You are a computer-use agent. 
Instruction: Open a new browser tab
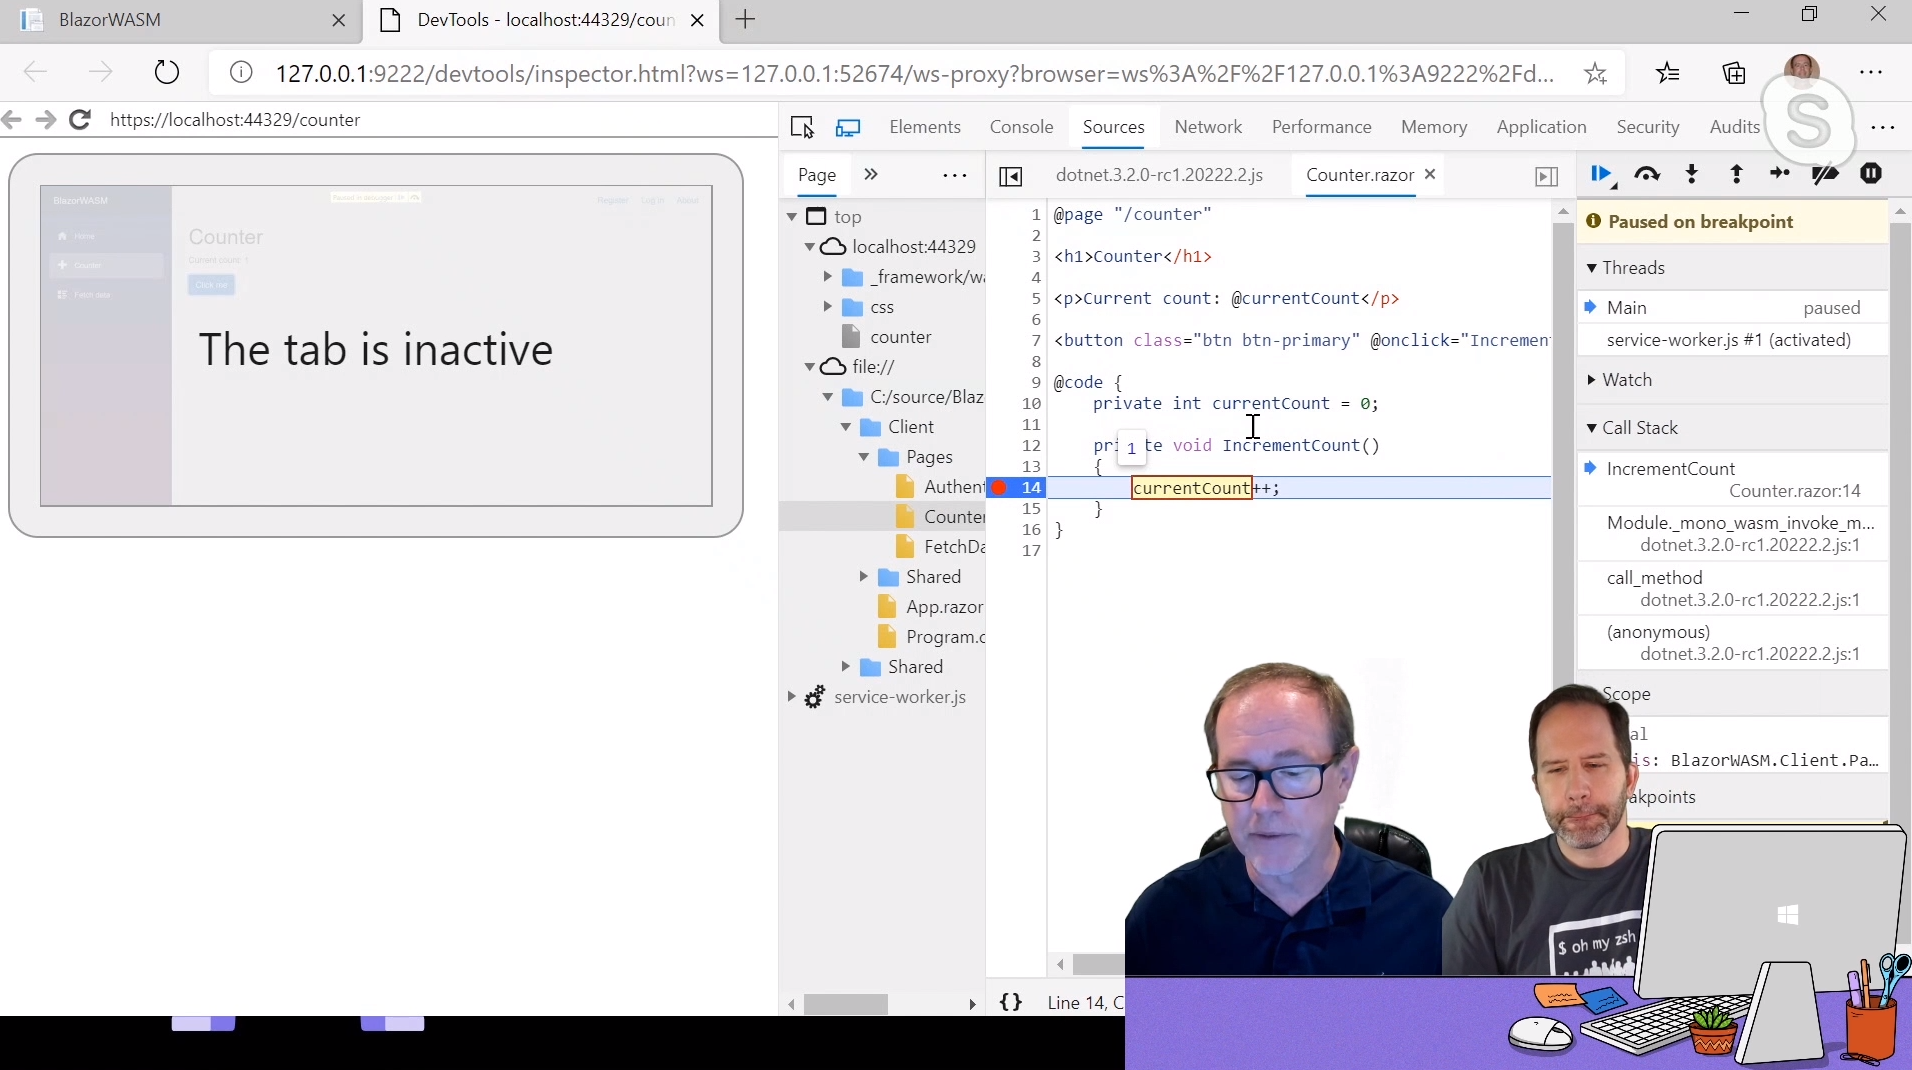745,20
